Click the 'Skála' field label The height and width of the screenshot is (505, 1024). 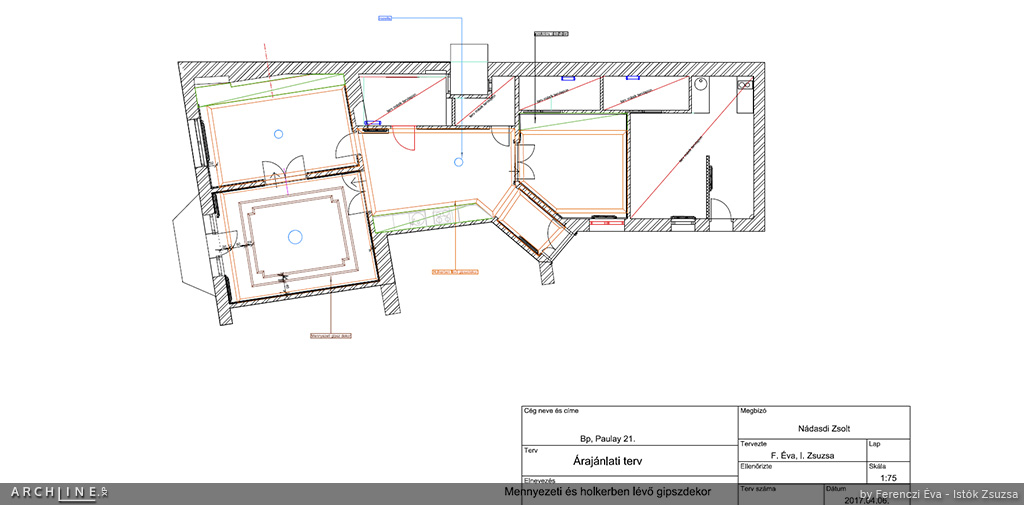[878, 466]
